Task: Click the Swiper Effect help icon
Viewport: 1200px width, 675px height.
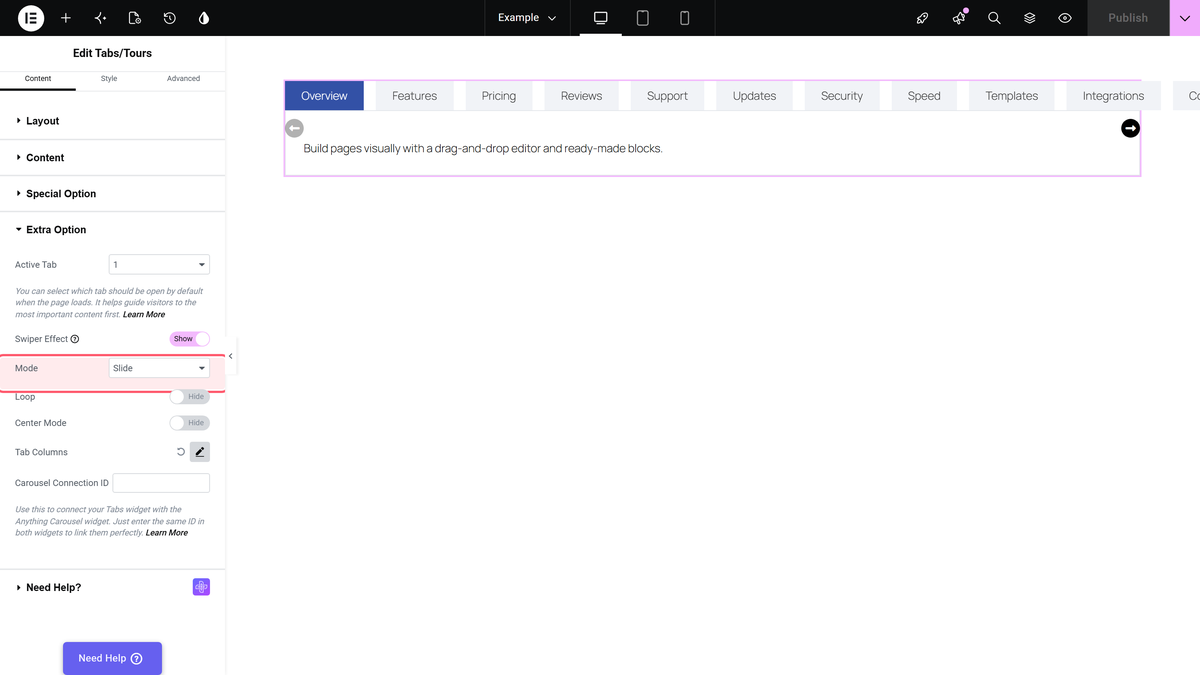Action: [75, 339]
